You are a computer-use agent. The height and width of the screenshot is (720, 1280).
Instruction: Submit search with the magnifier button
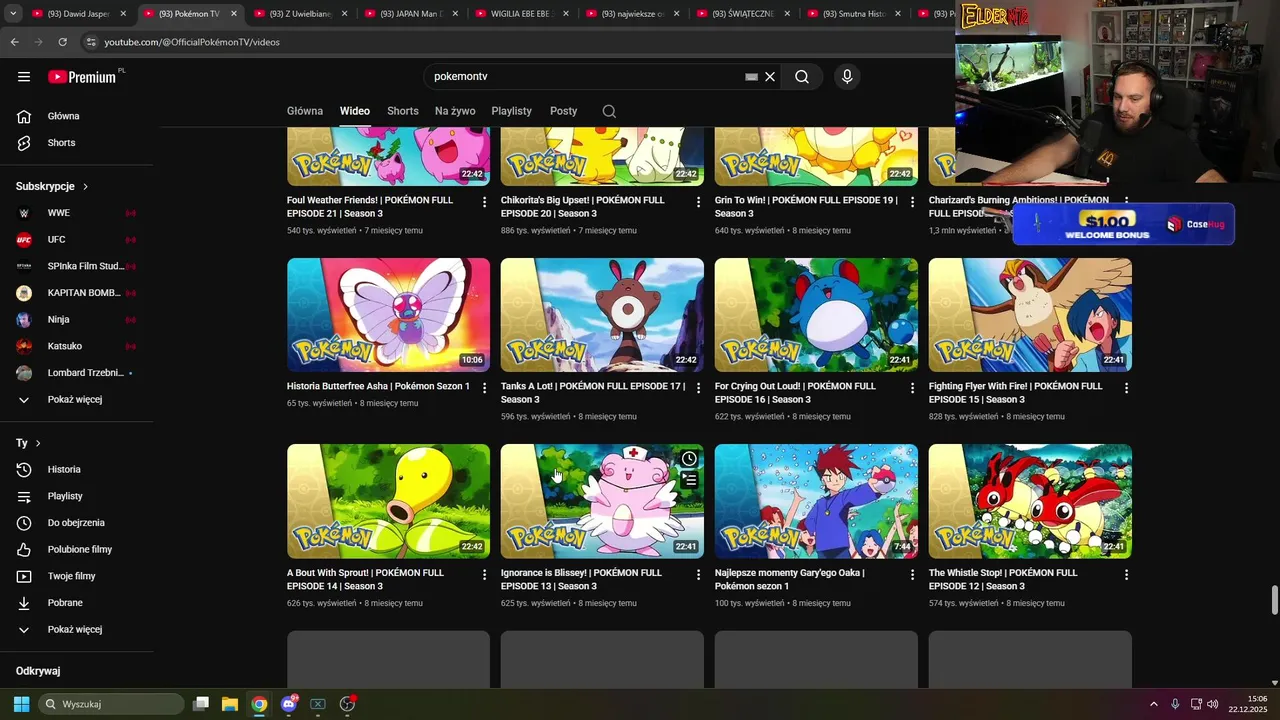tap(802, 77)
